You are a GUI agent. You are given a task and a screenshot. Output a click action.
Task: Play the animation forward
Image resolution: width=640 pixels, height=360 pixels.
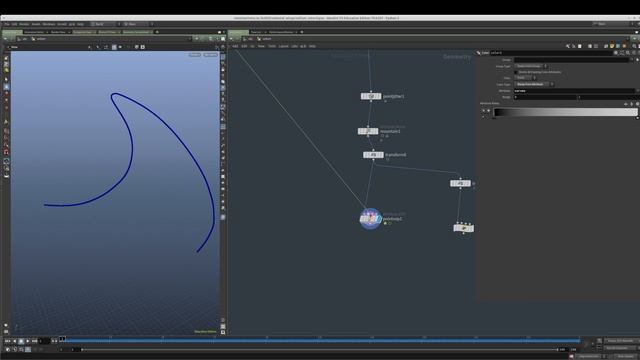27,341
